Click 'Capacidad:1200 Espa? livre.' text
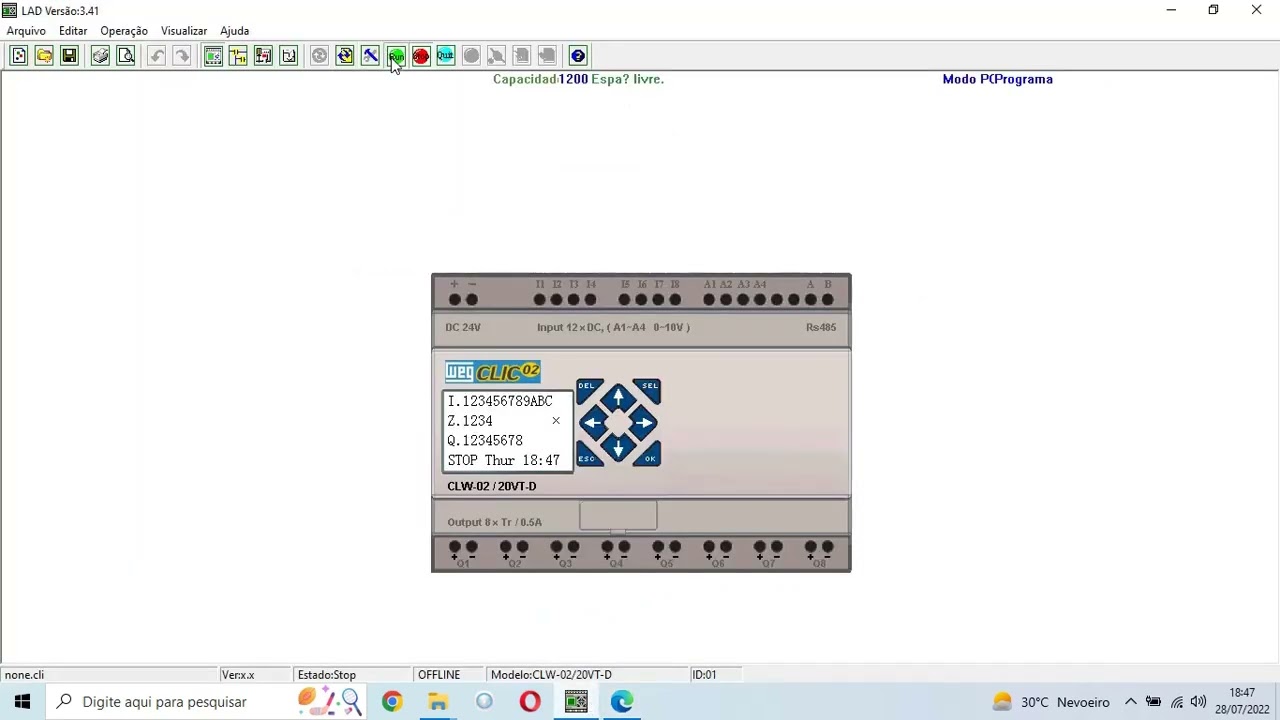The image size is (1280, 720). (578, 79)
